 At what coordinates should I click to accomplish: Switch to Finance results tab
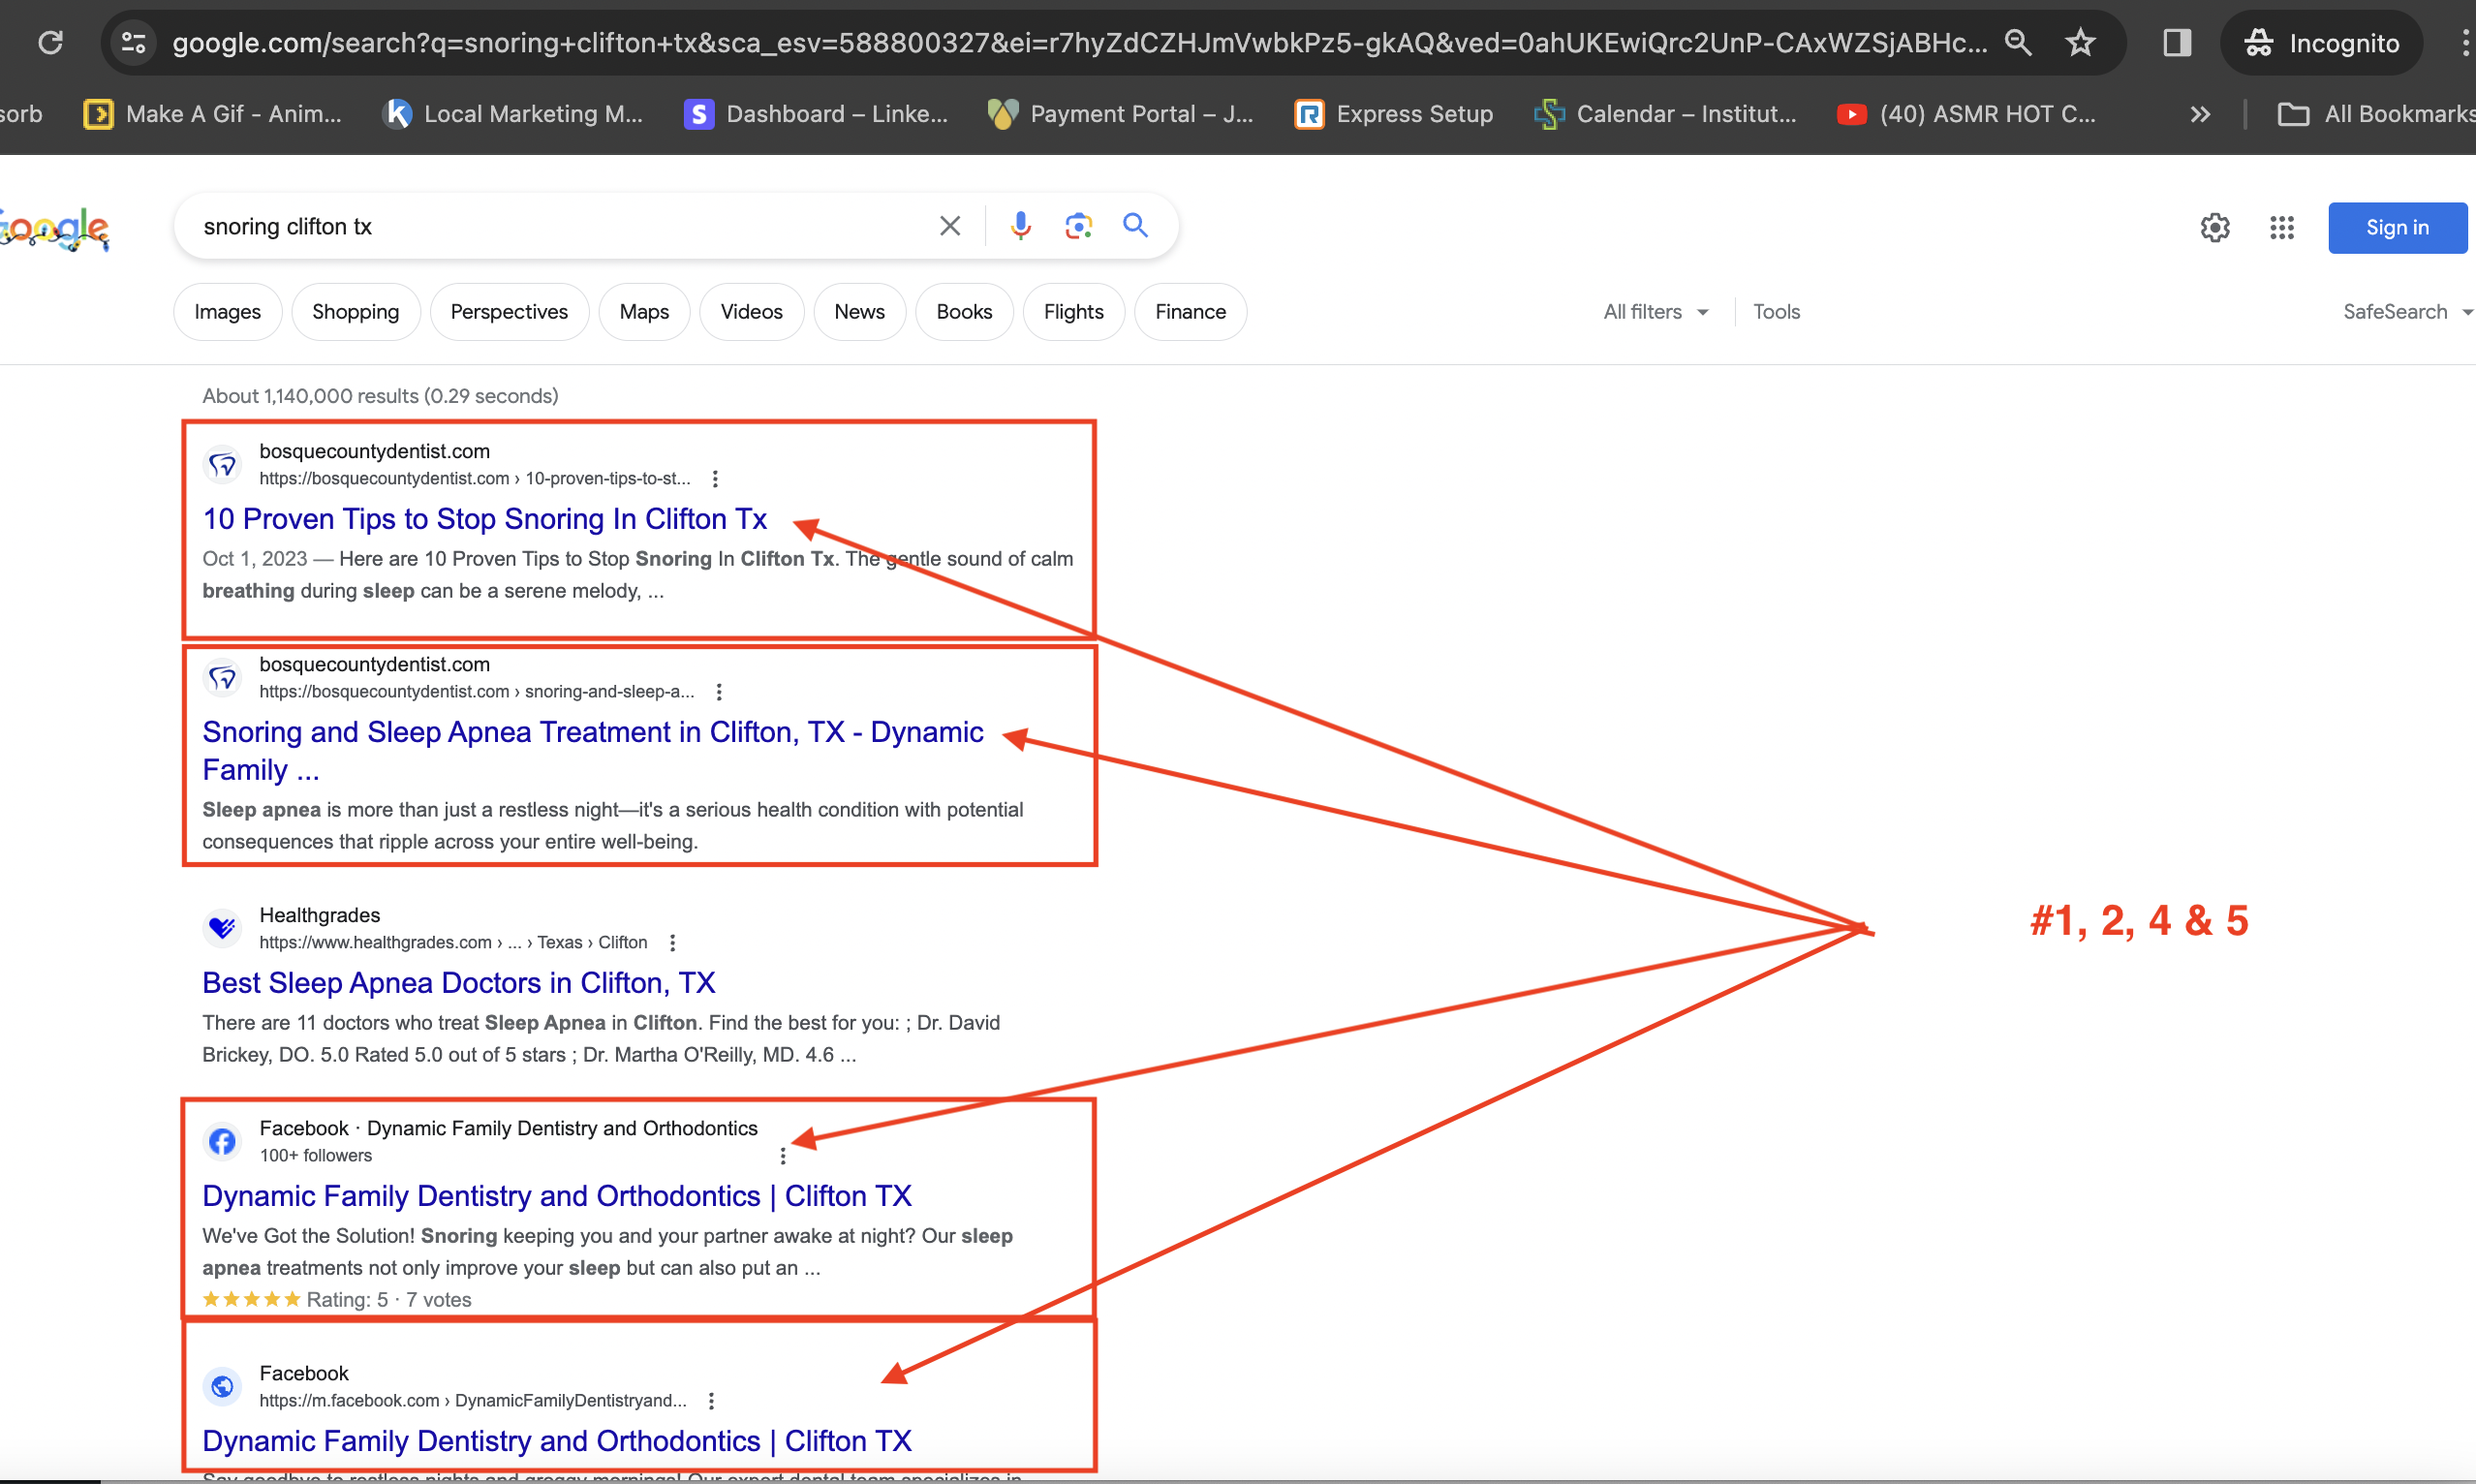click(x=1190, y=312)
